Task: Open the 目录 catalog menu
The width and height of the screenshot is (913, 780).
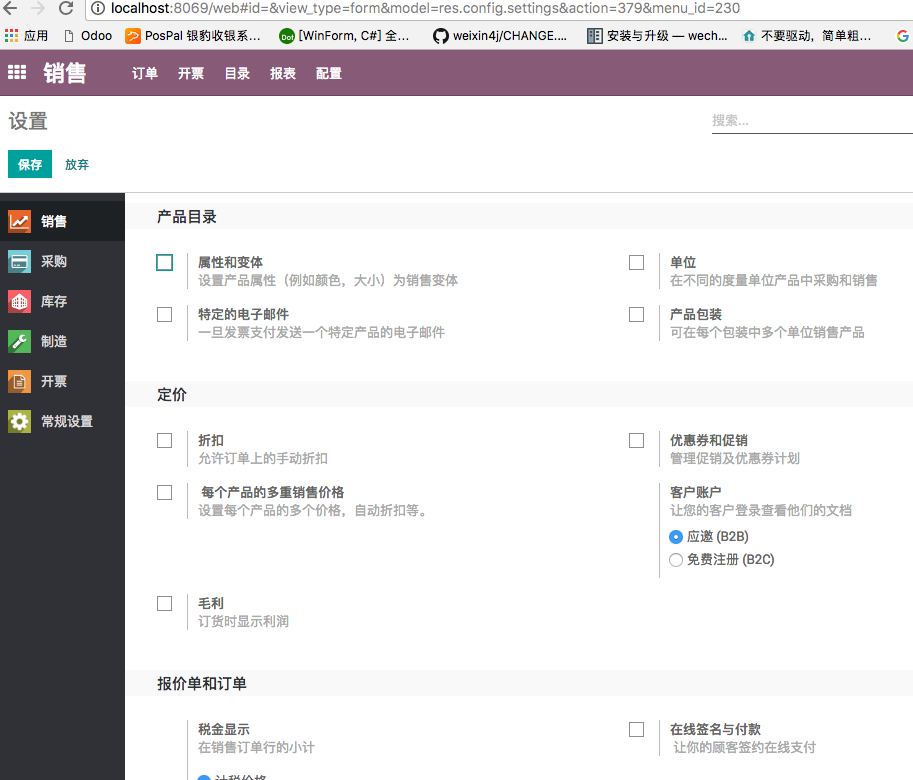Action: click(x=237, y=73)
